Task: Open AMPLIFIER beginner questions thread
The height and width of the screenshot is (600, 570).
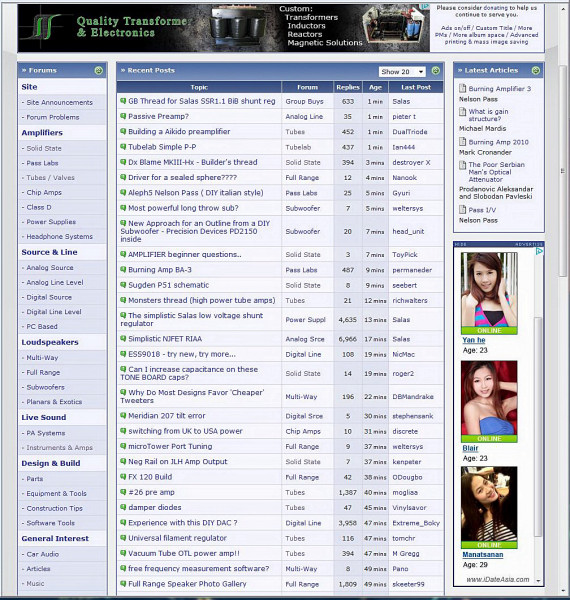Action: click(184, 254)
